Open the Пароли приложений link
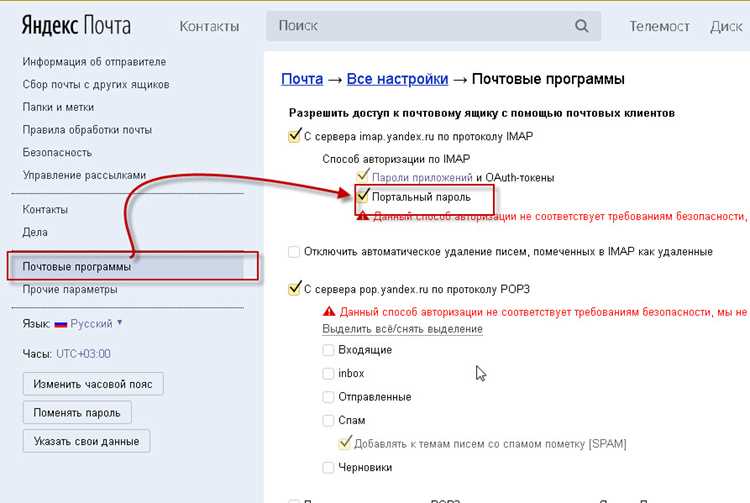 click(422, 178)
